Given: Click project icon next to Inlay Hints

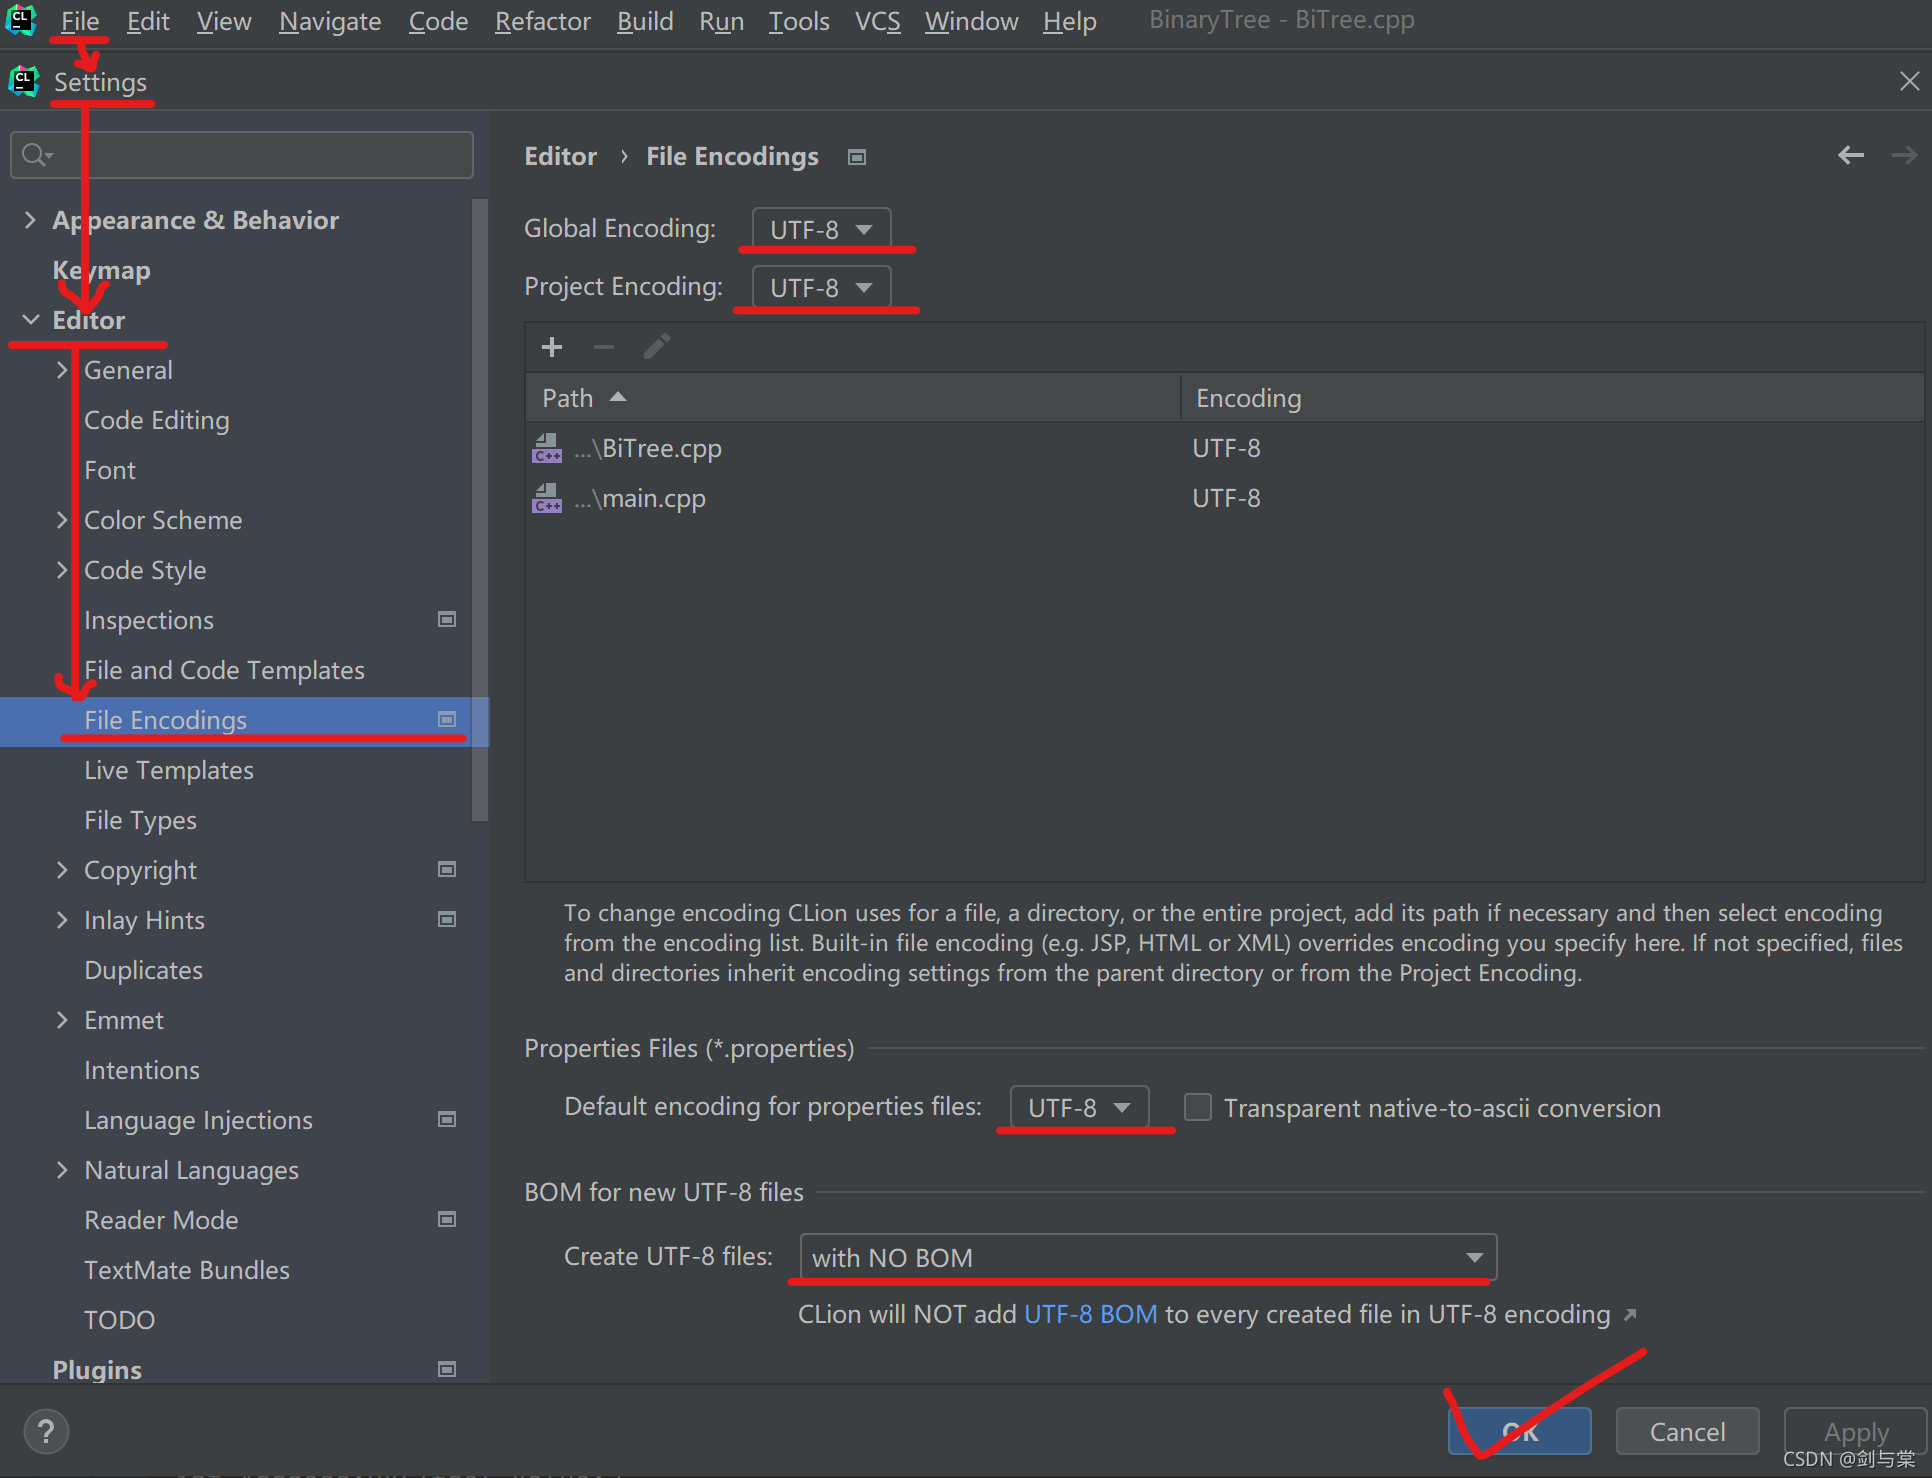Looking at the screenshot, I should click(447, 920).
